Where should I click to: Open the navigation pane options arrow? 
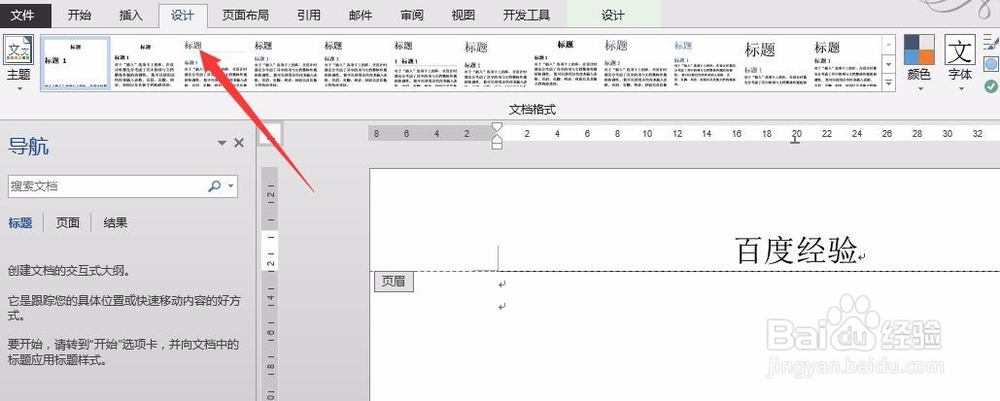coord(222,143)
